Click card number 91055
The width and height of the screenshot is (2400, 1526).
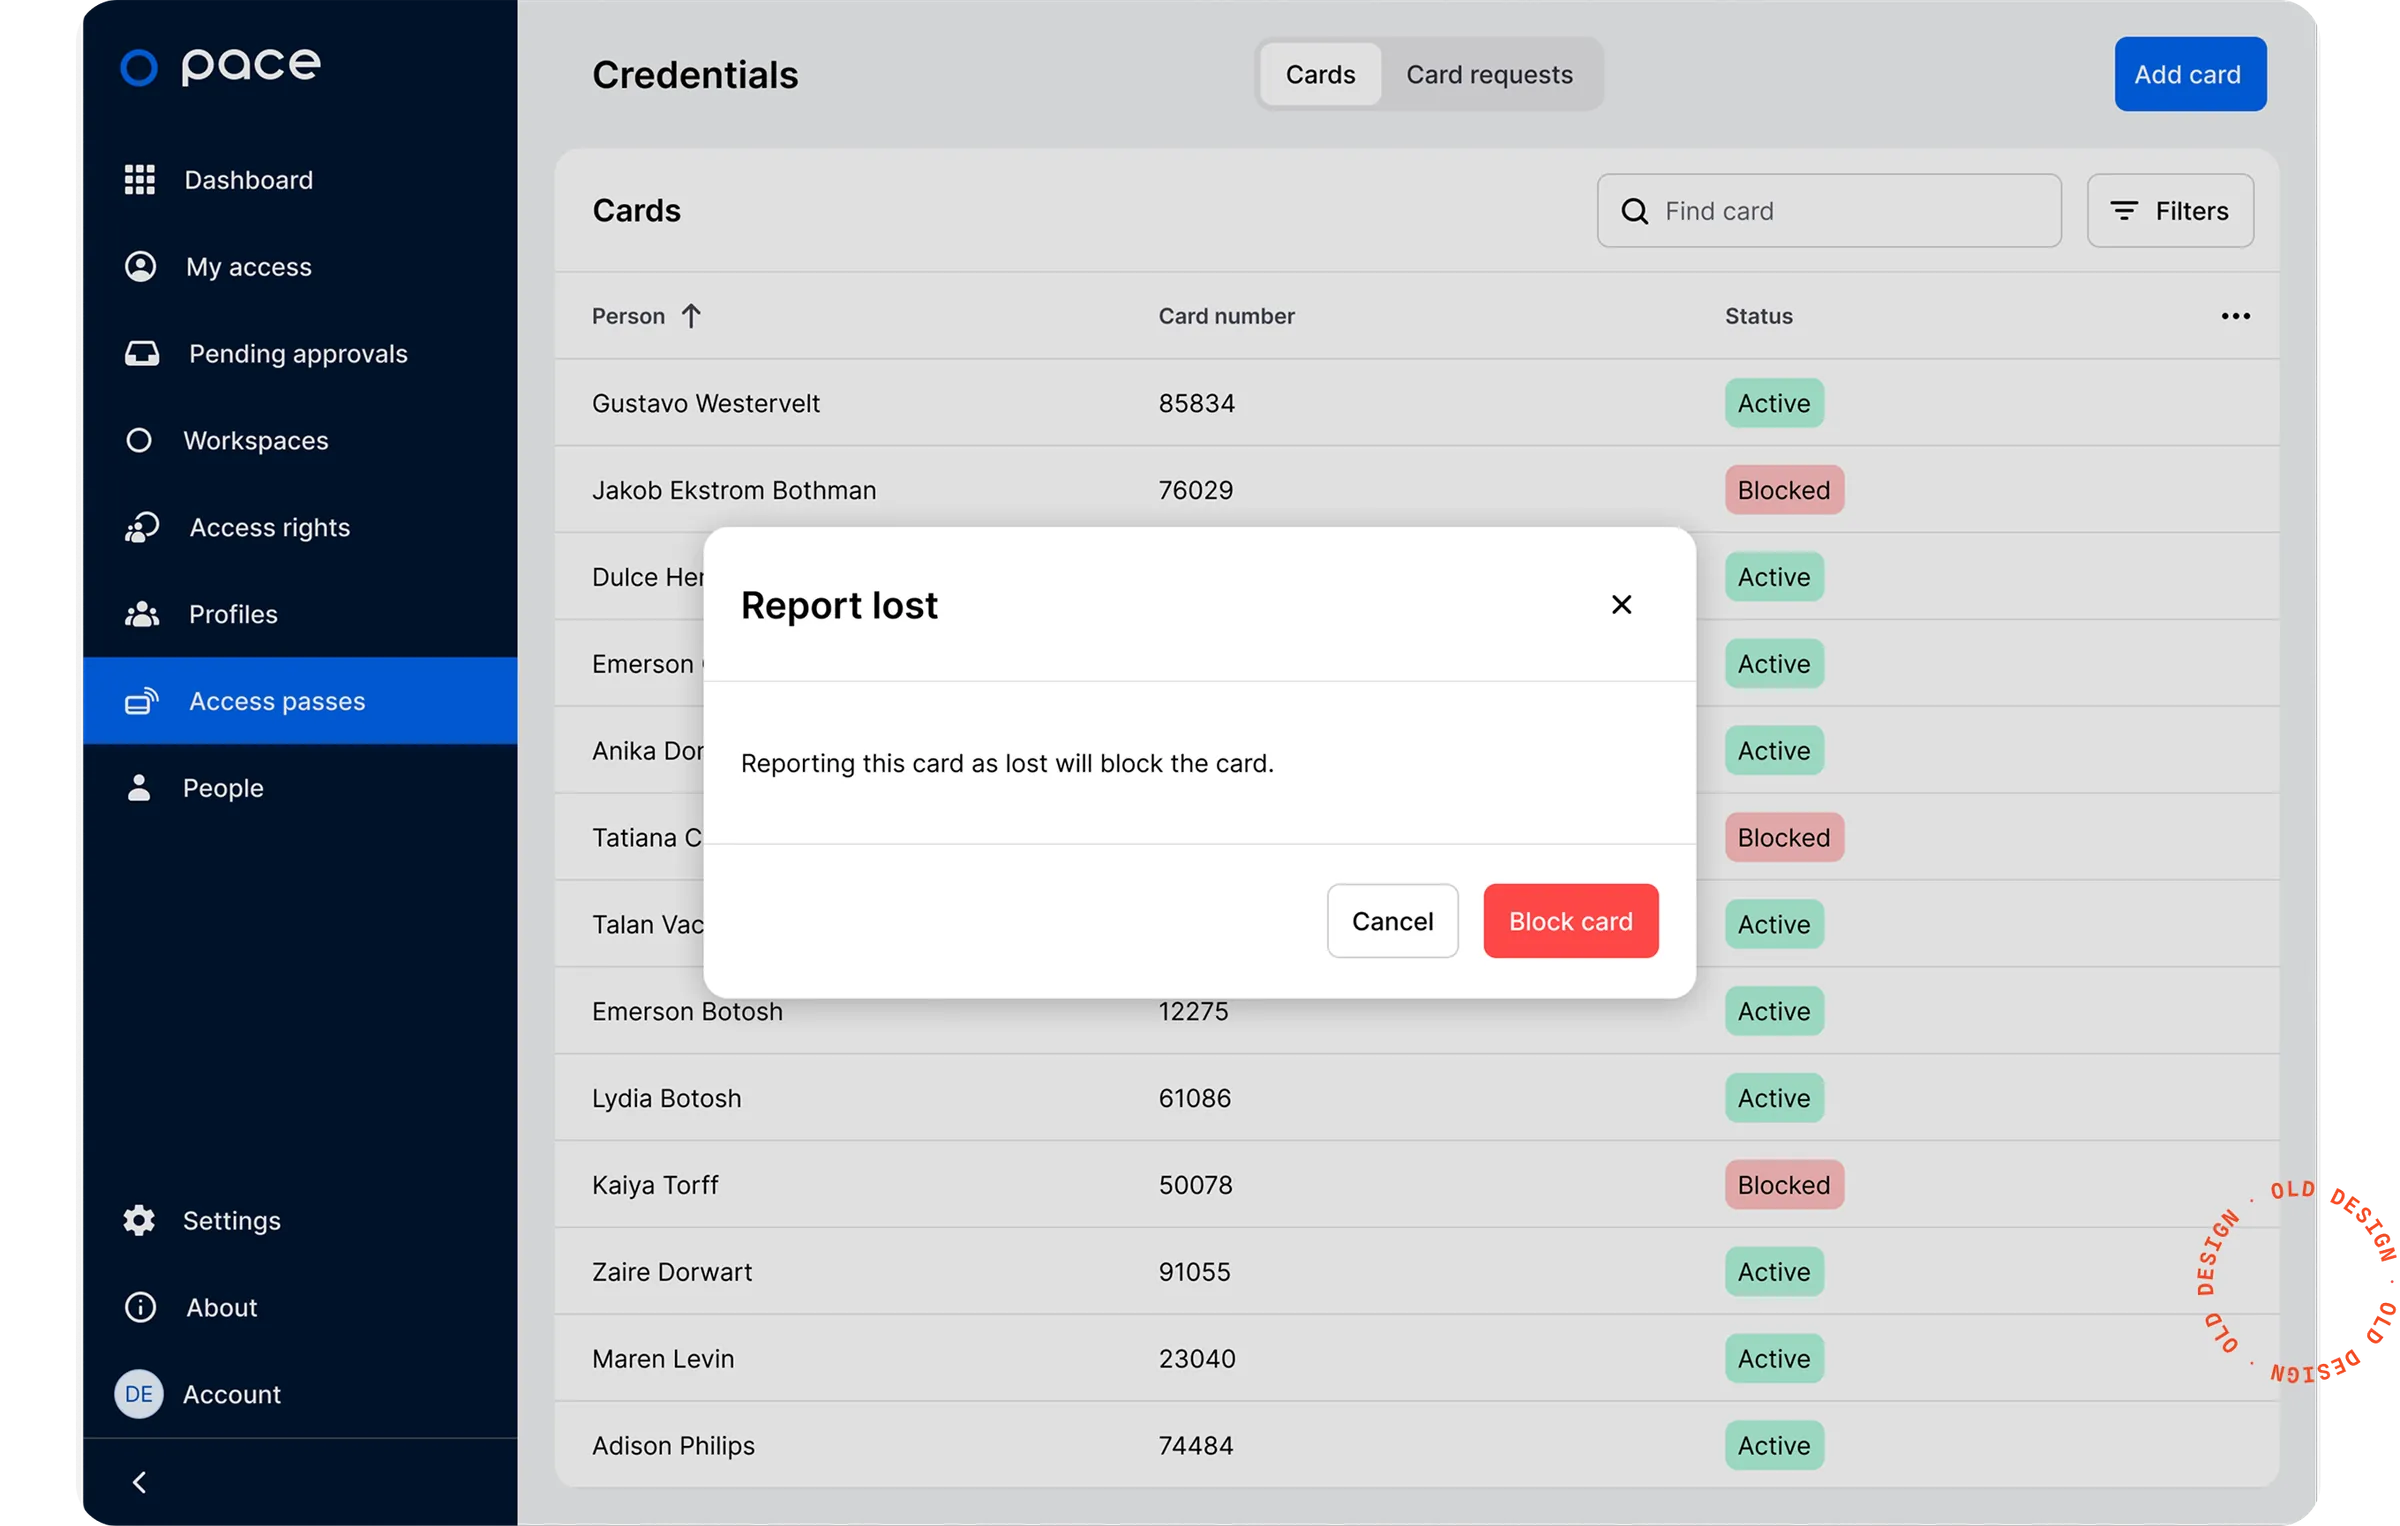tap(1194, 1272)
